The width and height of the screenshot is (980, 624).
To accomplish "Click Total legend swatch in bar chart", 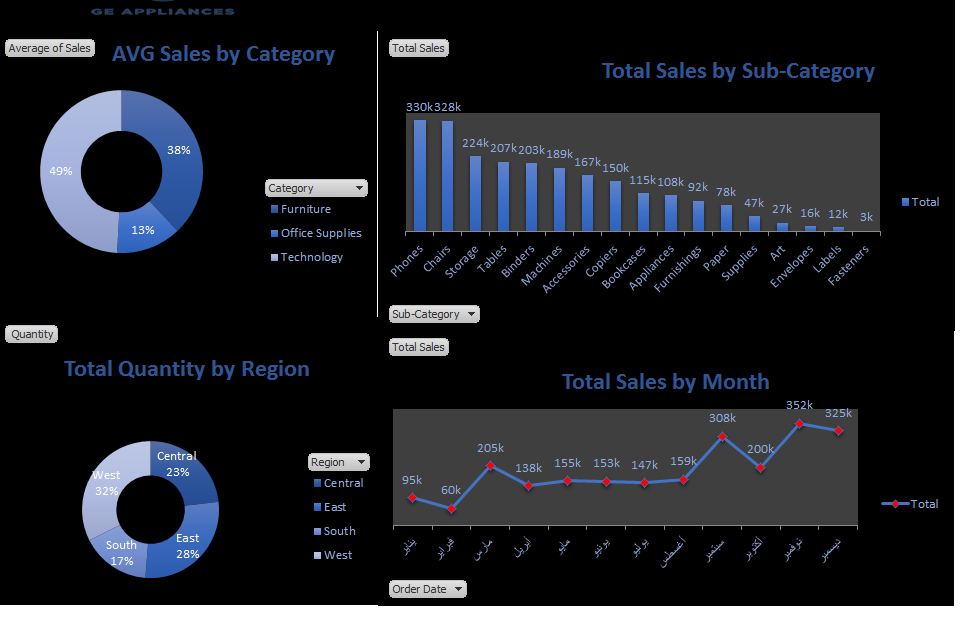I will tap(906, 202).
